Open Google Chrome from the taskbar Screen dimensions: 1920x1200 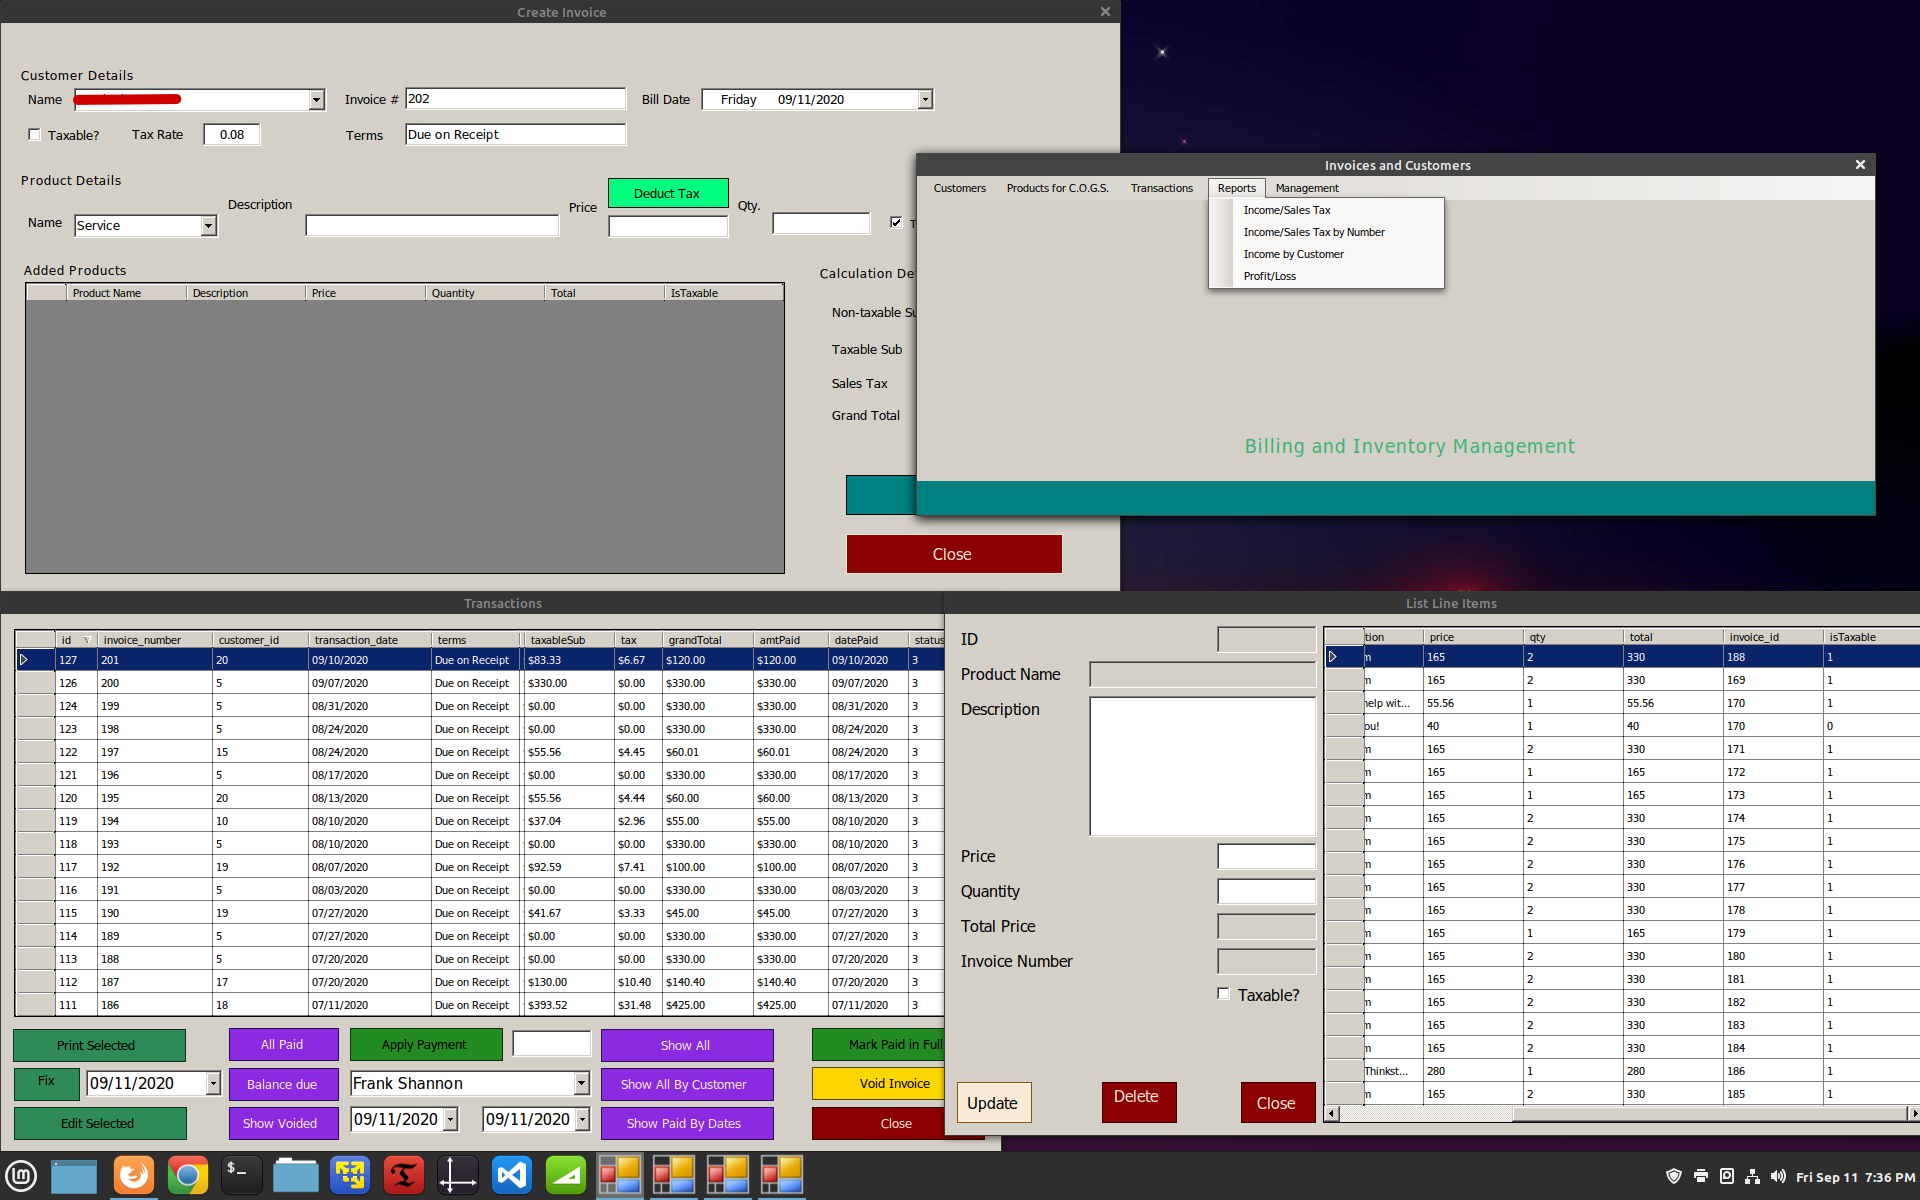click(x=187, y=1175)
